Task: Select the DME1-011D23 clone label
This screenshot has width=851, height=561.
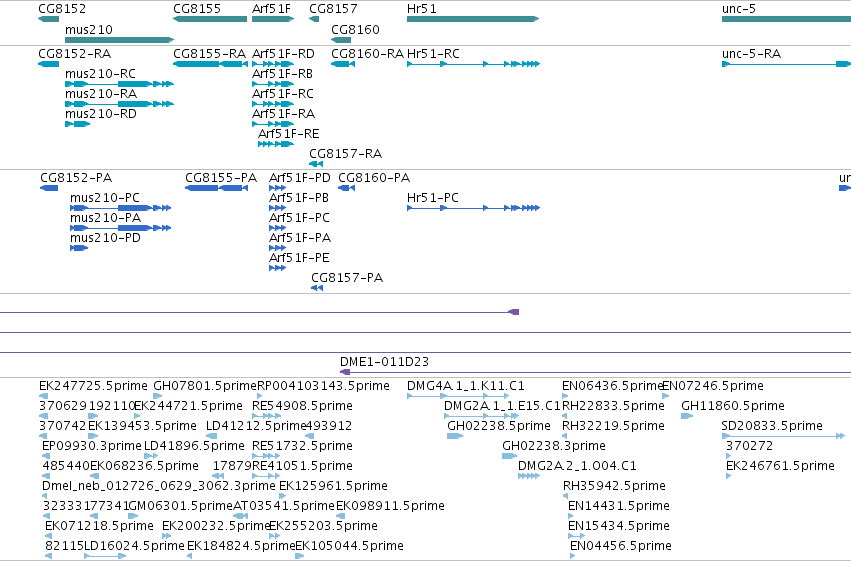Action: coord(384,362)
